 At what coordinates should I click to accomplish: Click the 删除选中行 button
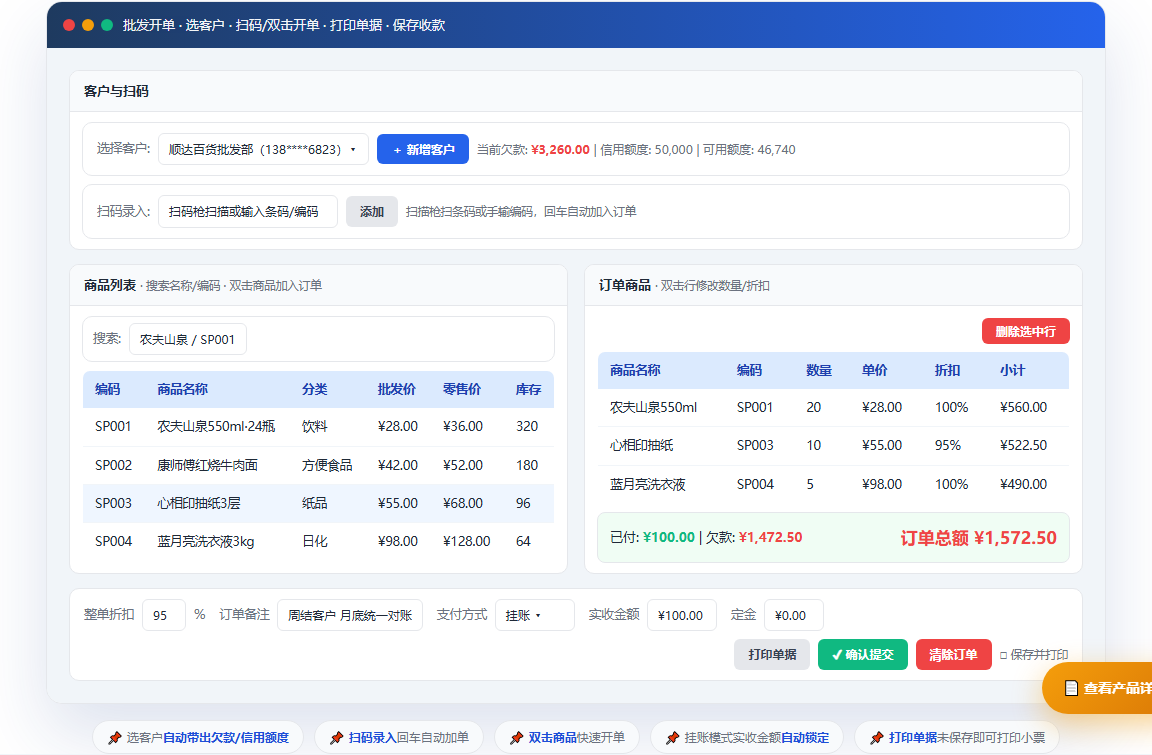click(x=1026, y=331)
